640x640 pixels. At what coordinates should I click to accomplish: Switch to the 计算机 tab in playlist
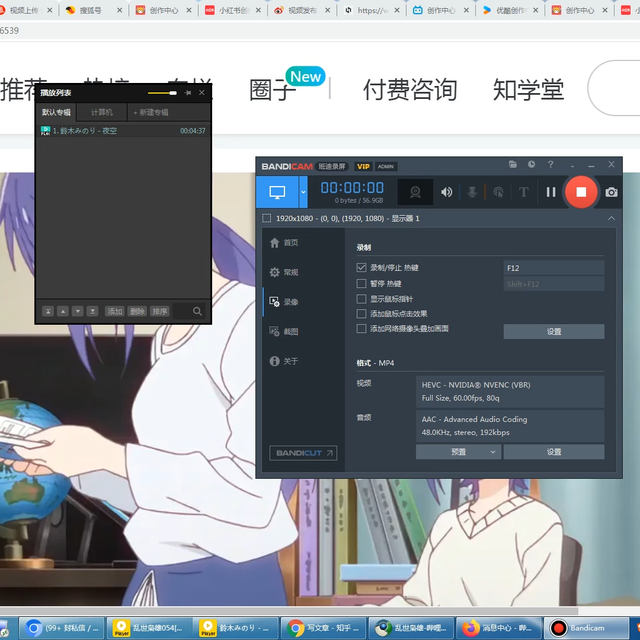click(101, 112)
